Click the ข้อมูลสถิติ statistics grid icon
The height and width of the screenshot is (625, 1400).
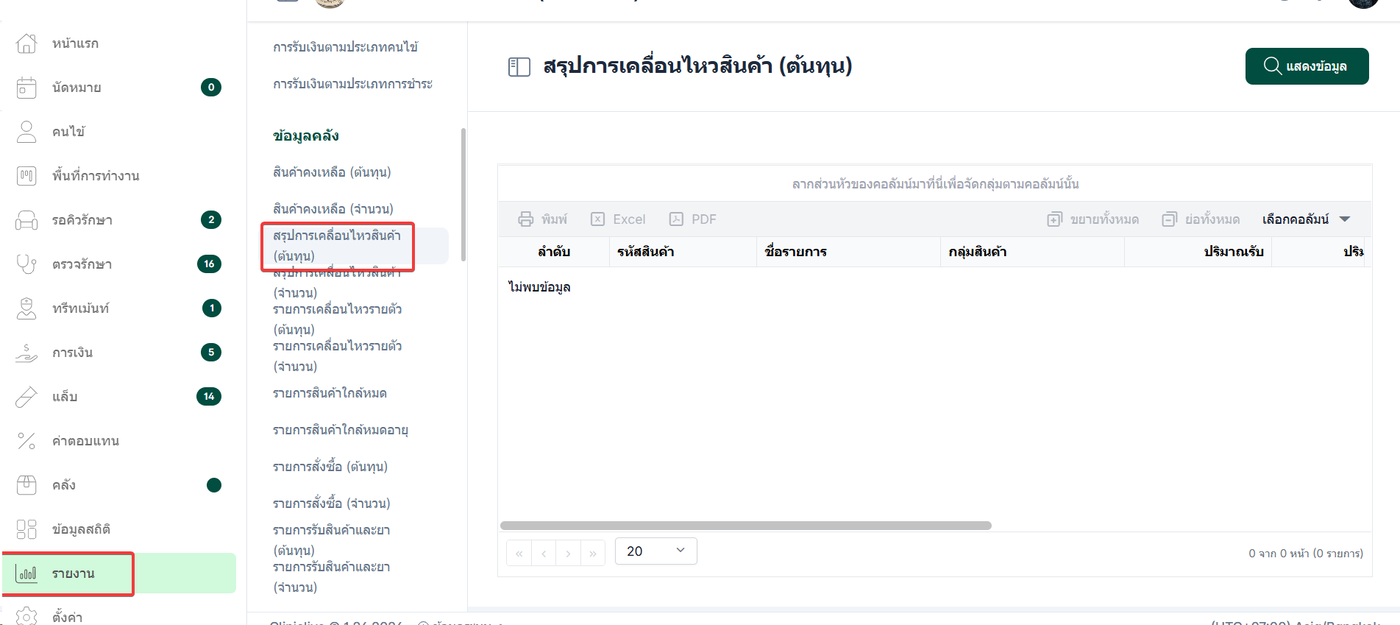(27, 529)
